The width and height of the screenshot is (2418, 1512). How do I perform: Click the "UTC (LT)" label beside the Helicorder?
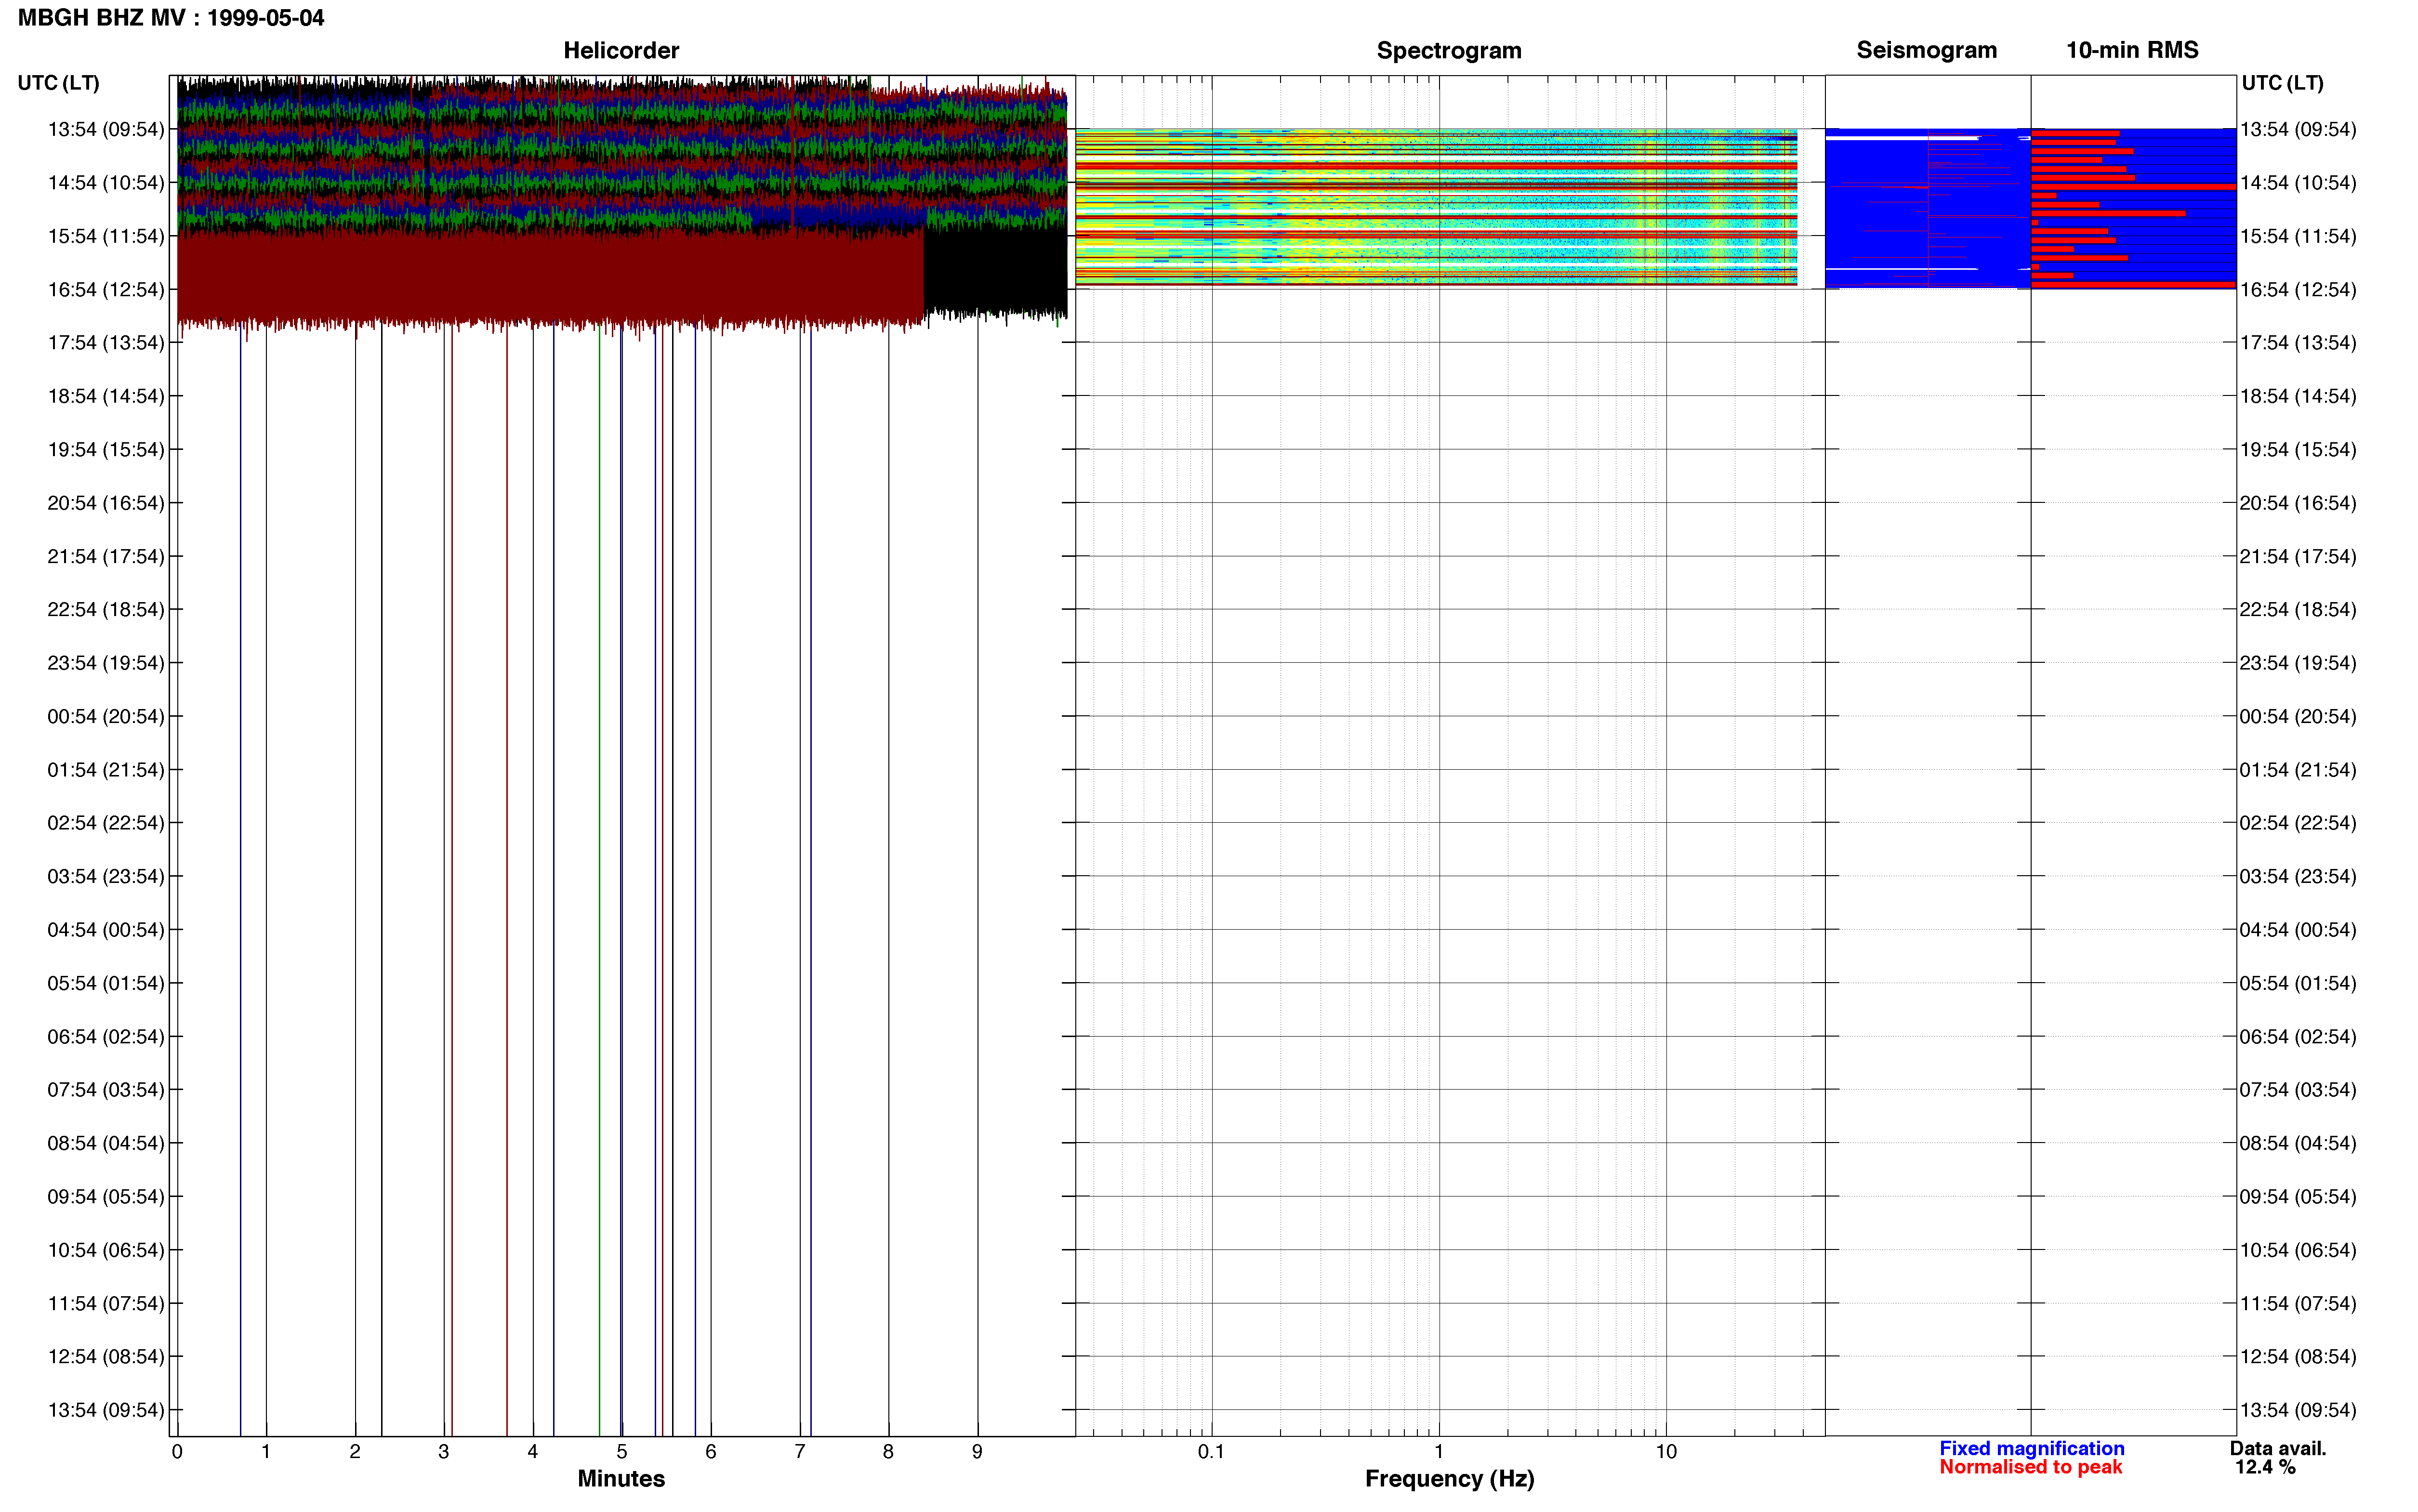tap(59, 83)
